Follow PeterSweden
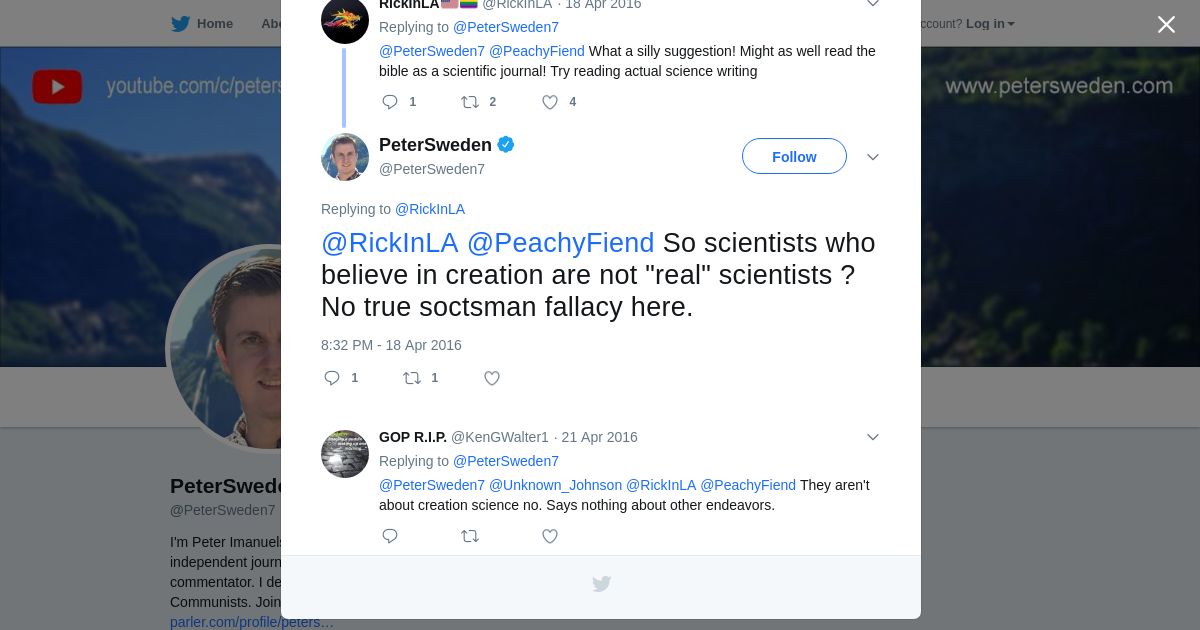 click(794, 157)
